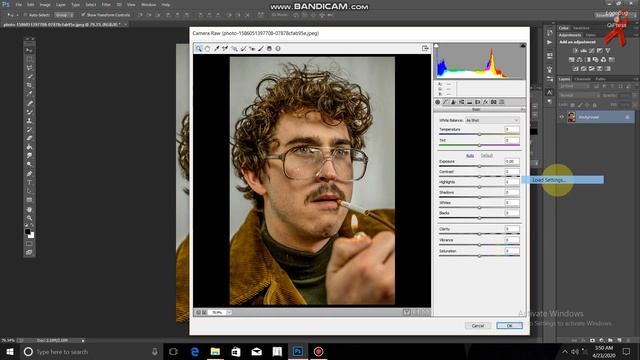
Task: Click the foreground color swatch
Action: pos(27,231)
